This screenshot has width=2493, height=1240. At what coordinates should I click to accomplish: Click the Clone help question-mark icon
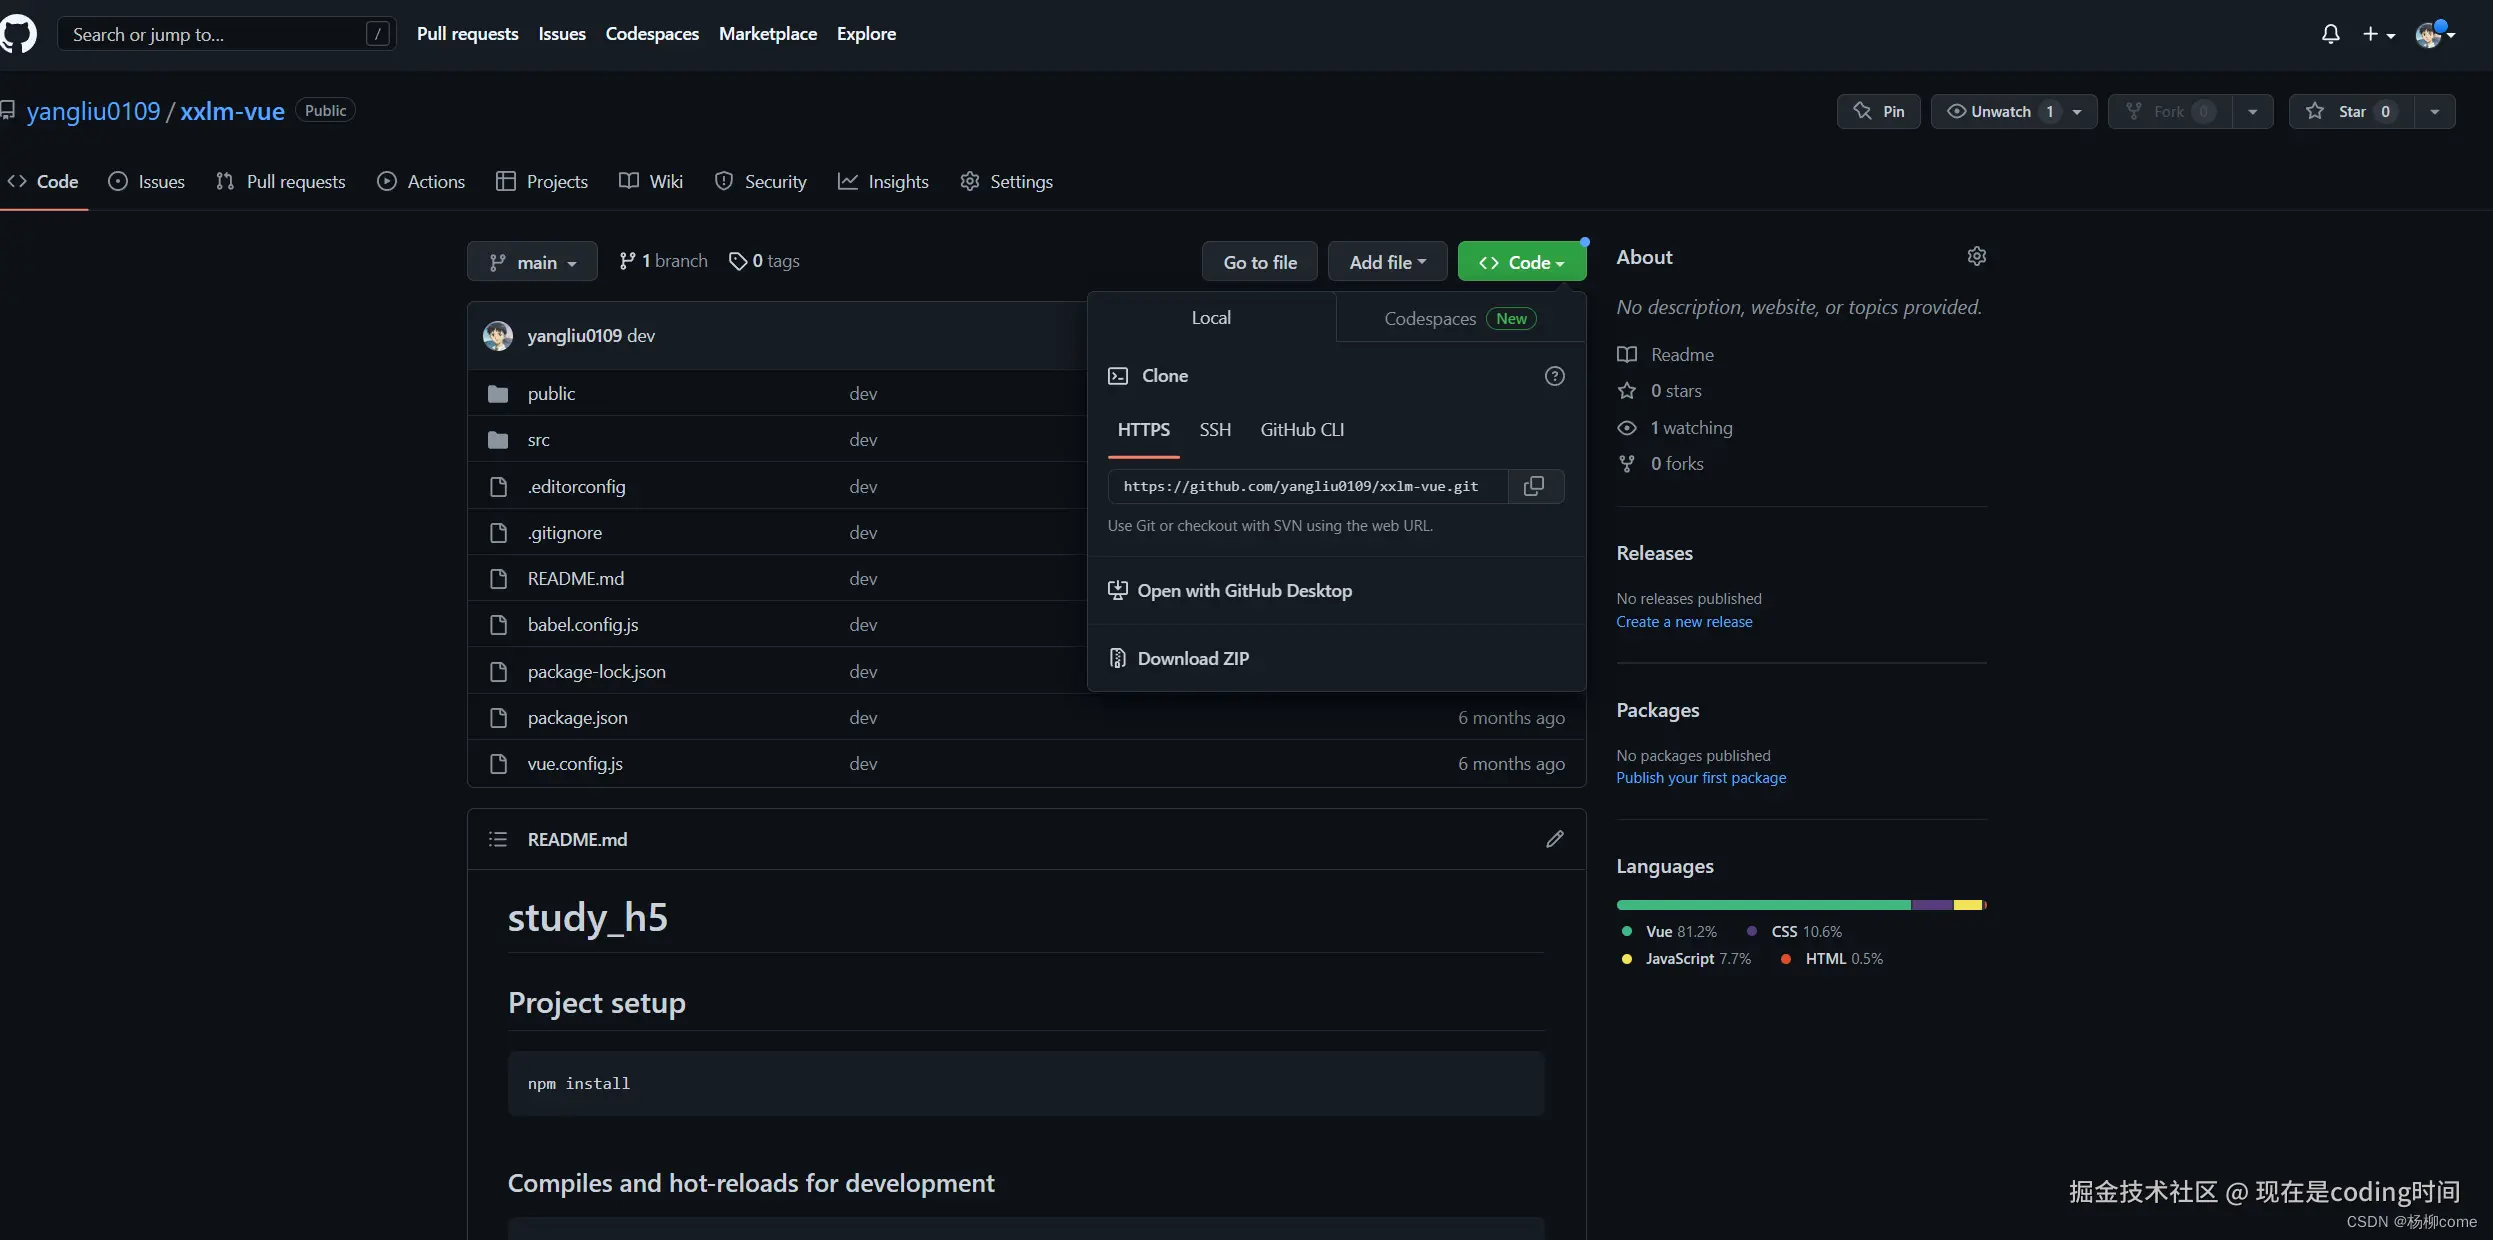(x=1554, y=376)
